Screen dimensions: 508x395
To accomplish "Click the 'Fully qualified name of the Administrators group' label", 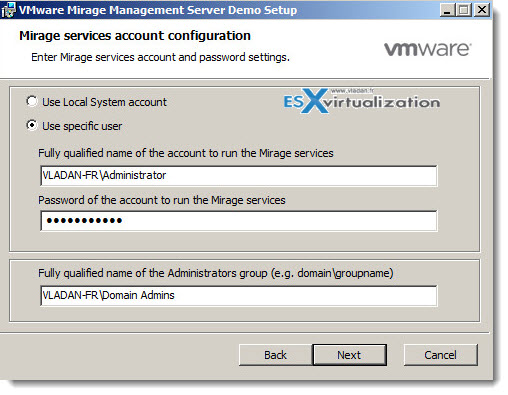I will coord(216,273).
